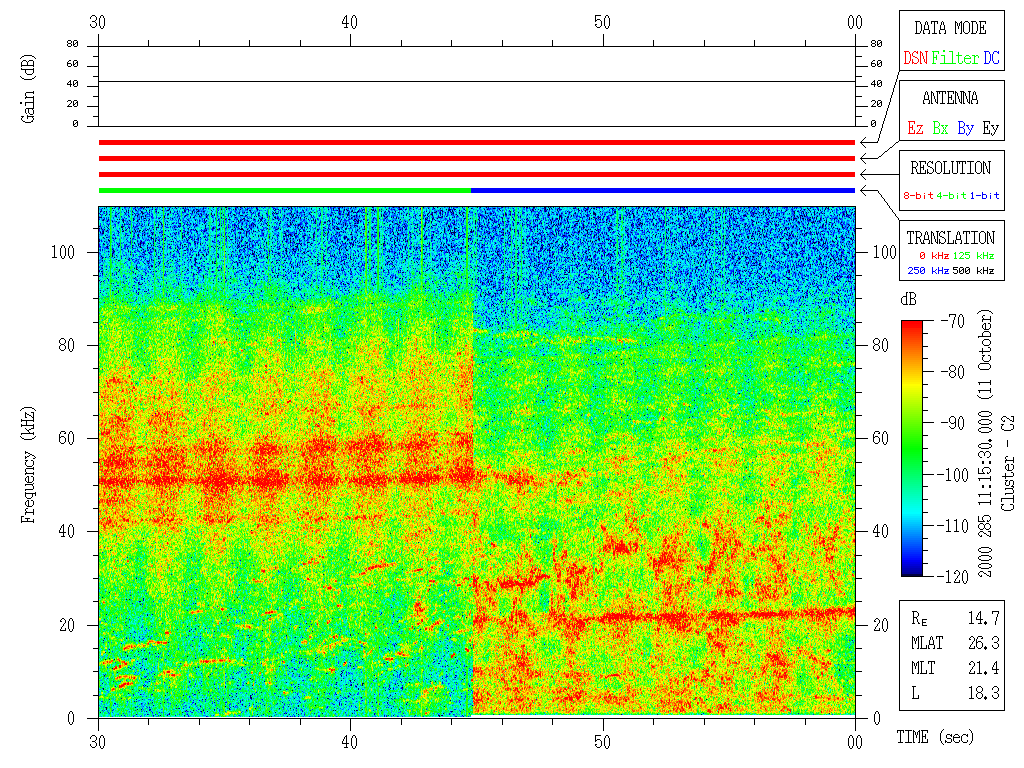The image size is (1024, 768).
Task: Choose the red Ez antenna label
Action: 915,128
